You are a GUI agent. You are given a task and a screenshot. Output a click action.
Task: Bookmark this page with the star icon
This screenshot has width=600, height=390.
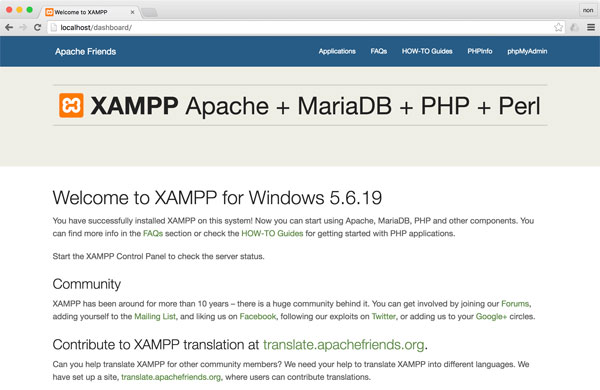(x=558, y=27)
